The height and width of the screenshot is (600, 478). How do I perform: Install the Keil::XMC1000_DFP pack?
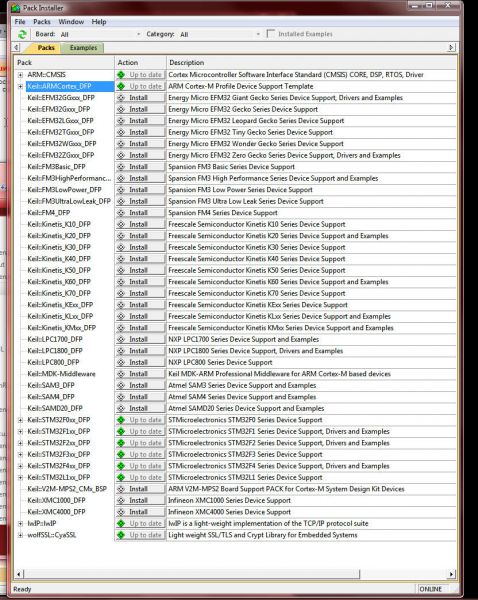click(x=140, y=501)
